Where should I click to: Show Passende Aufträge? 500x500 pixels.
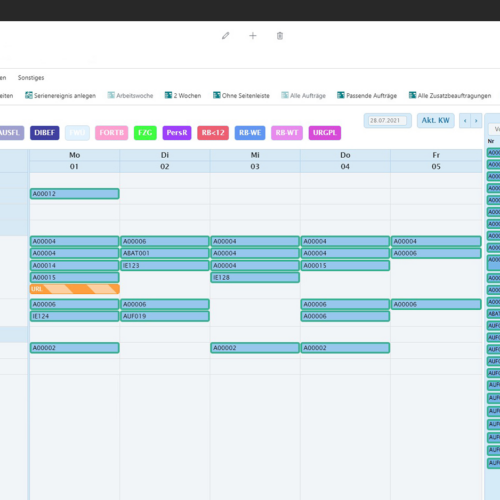click(367, 96)
